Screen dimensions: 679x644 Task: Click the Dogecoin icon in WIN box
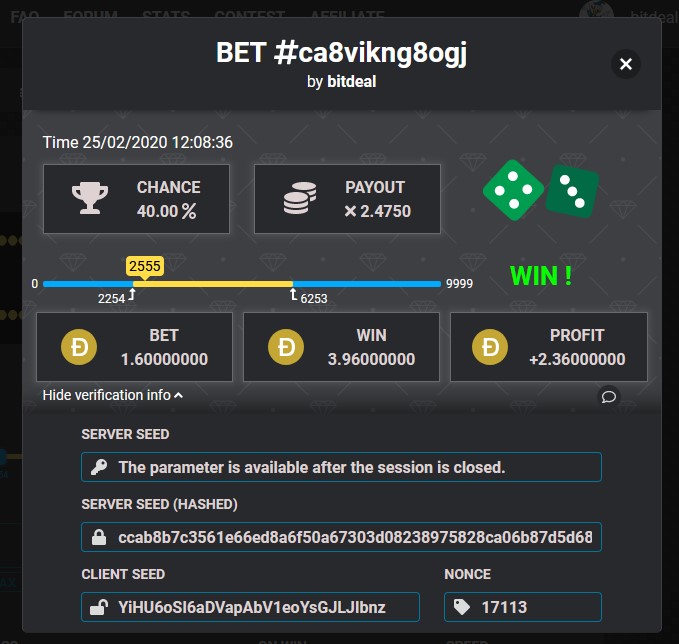click(x=287, y=347)
